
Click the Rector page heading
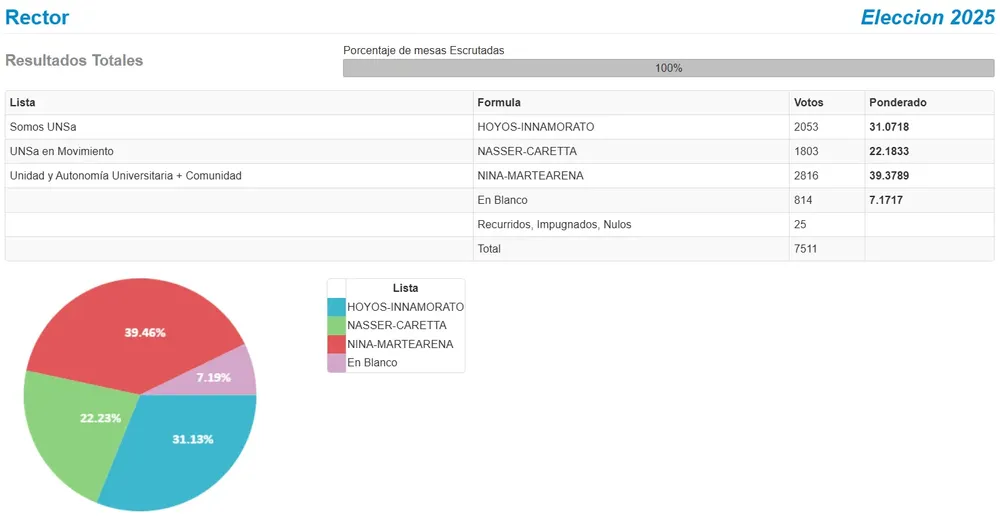(37, 17)
